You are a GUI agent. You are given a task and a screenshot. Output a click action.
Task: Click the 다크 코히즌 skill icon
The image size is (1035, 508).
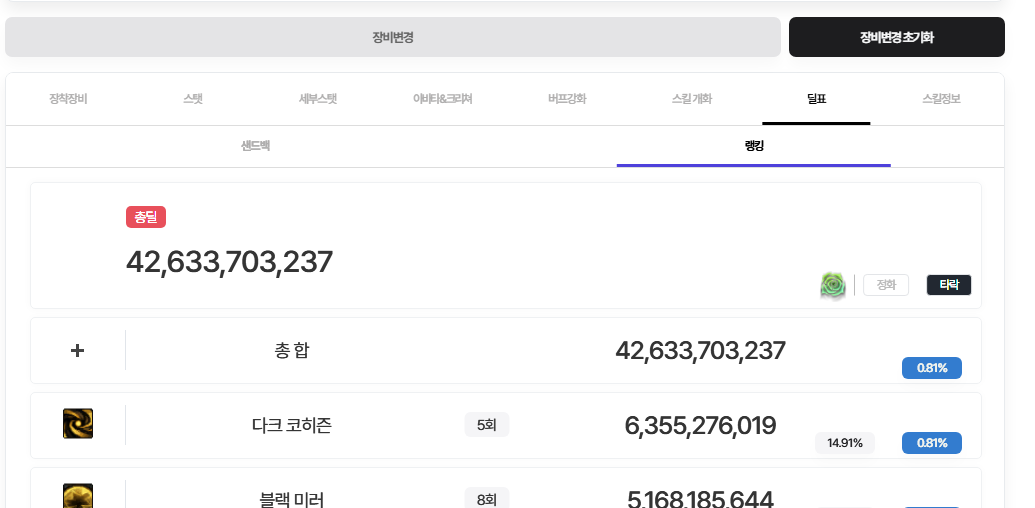click(x=78, y=424)
